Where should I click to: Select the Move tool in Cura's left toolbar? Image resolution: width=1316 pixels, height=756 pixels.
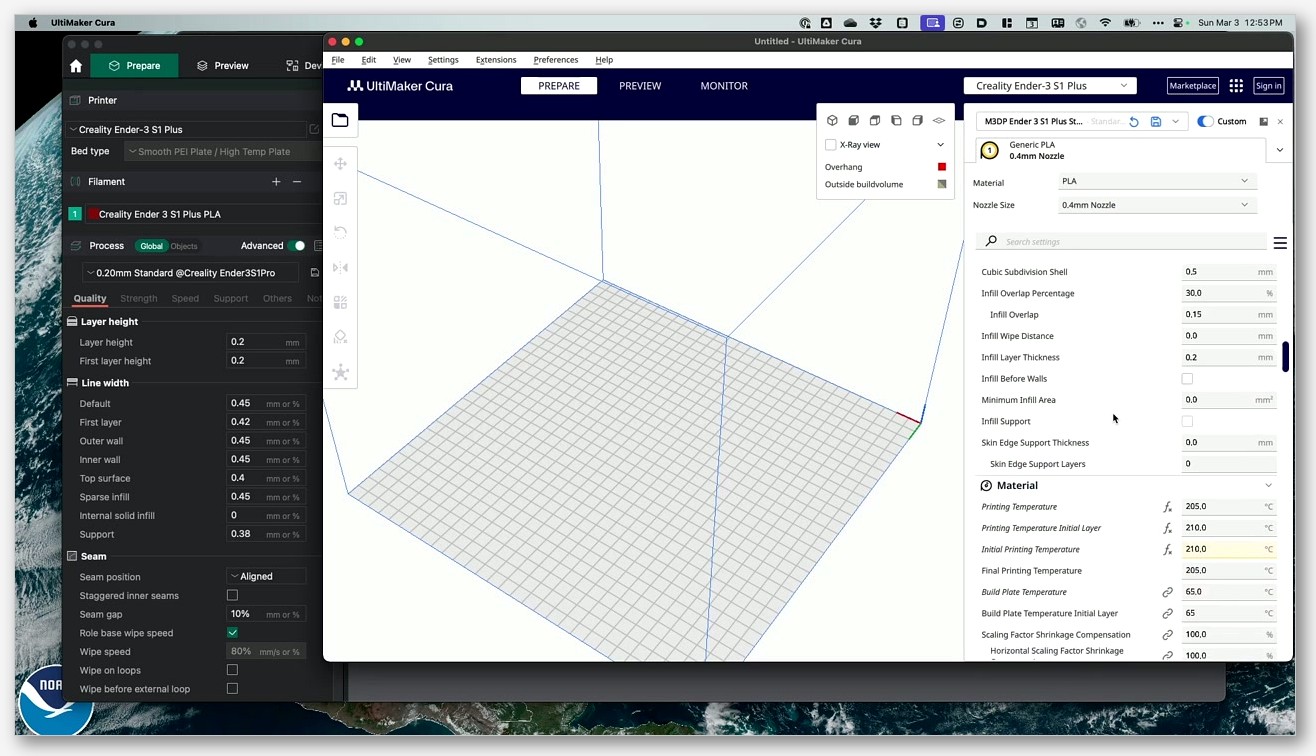tap(340, 164)
